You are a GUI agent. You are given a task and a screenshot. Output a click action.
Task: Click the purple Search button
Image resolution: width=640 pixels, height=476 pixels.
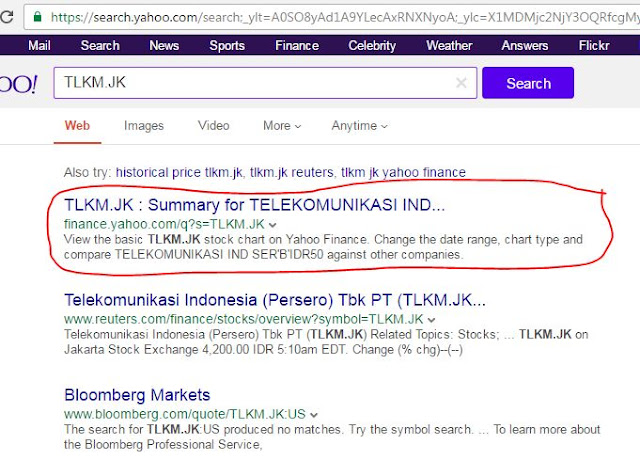pyautogui.click(x=528, y=83)
